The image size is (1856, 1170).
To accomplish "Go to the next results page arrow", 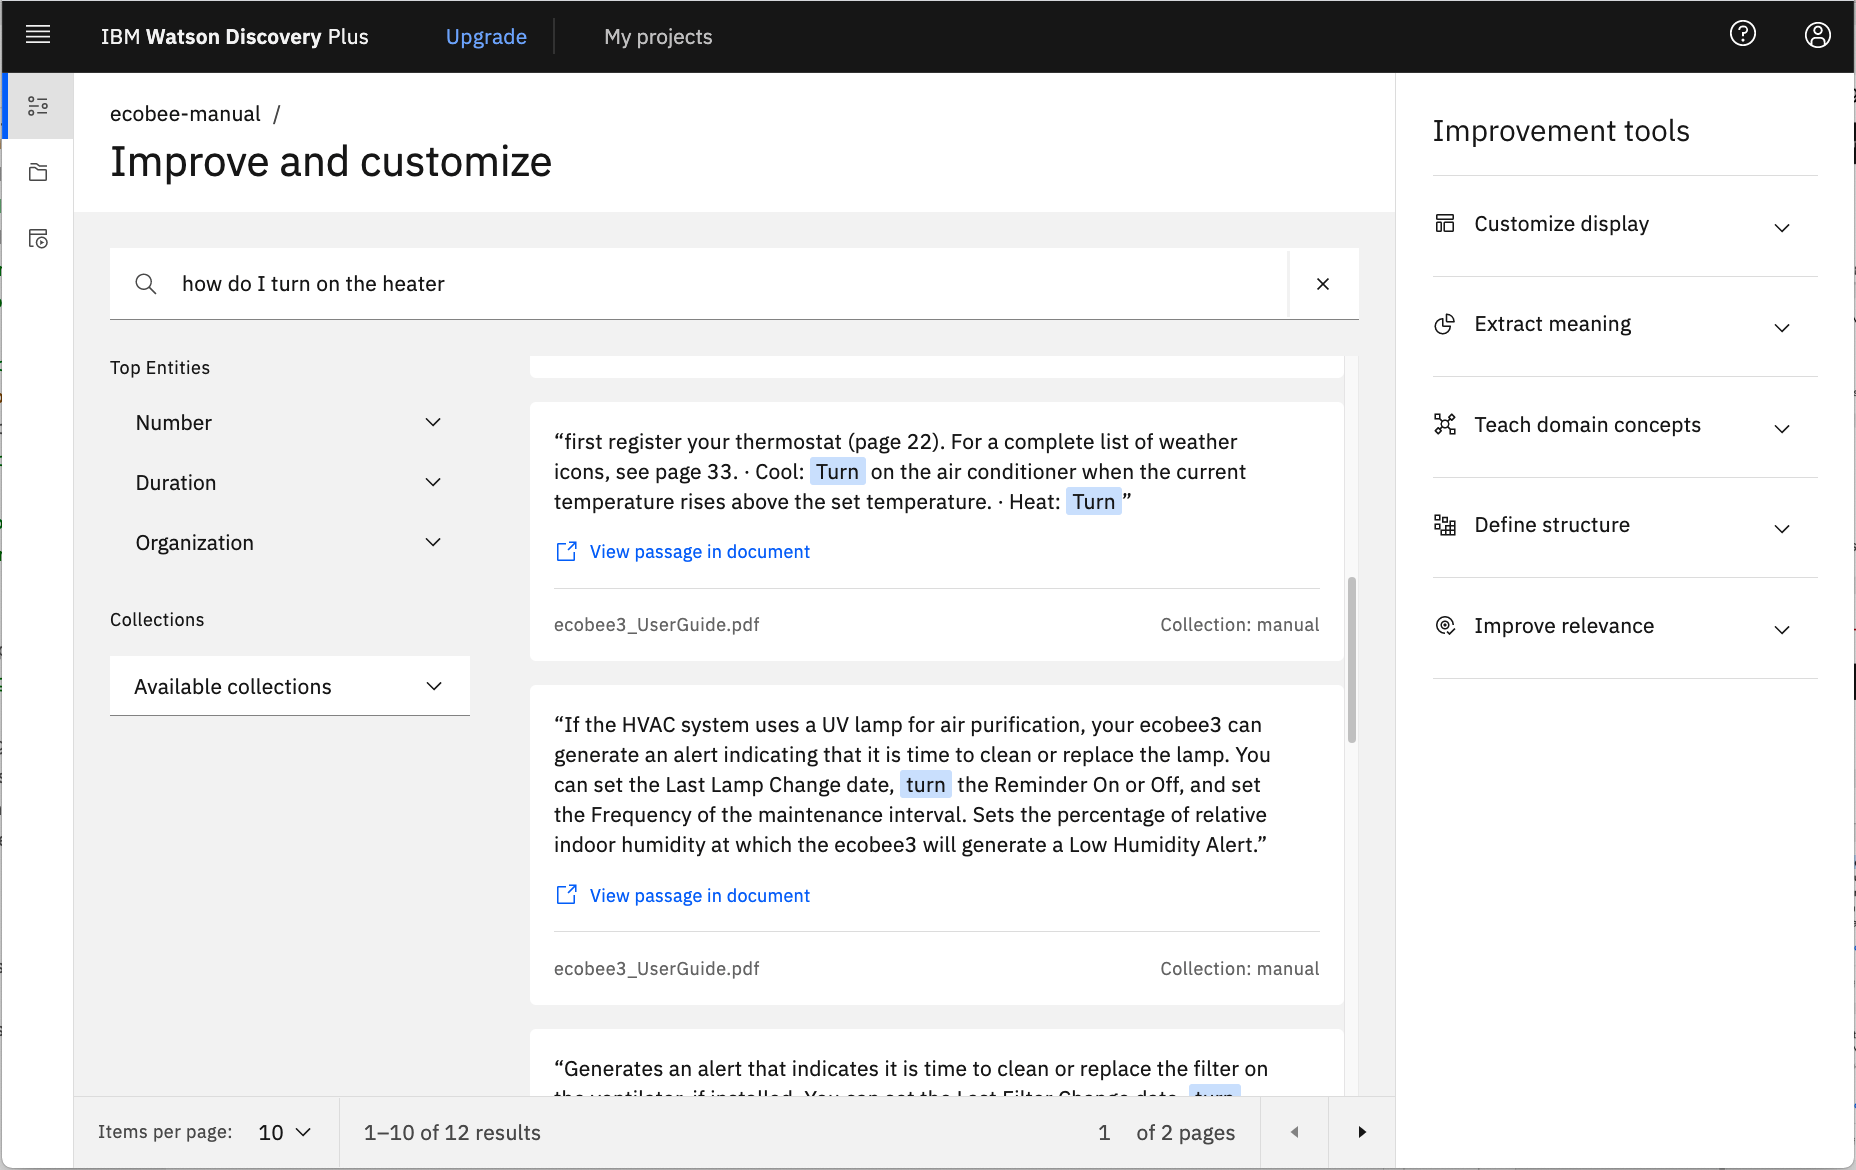I will (1362, 1132).
